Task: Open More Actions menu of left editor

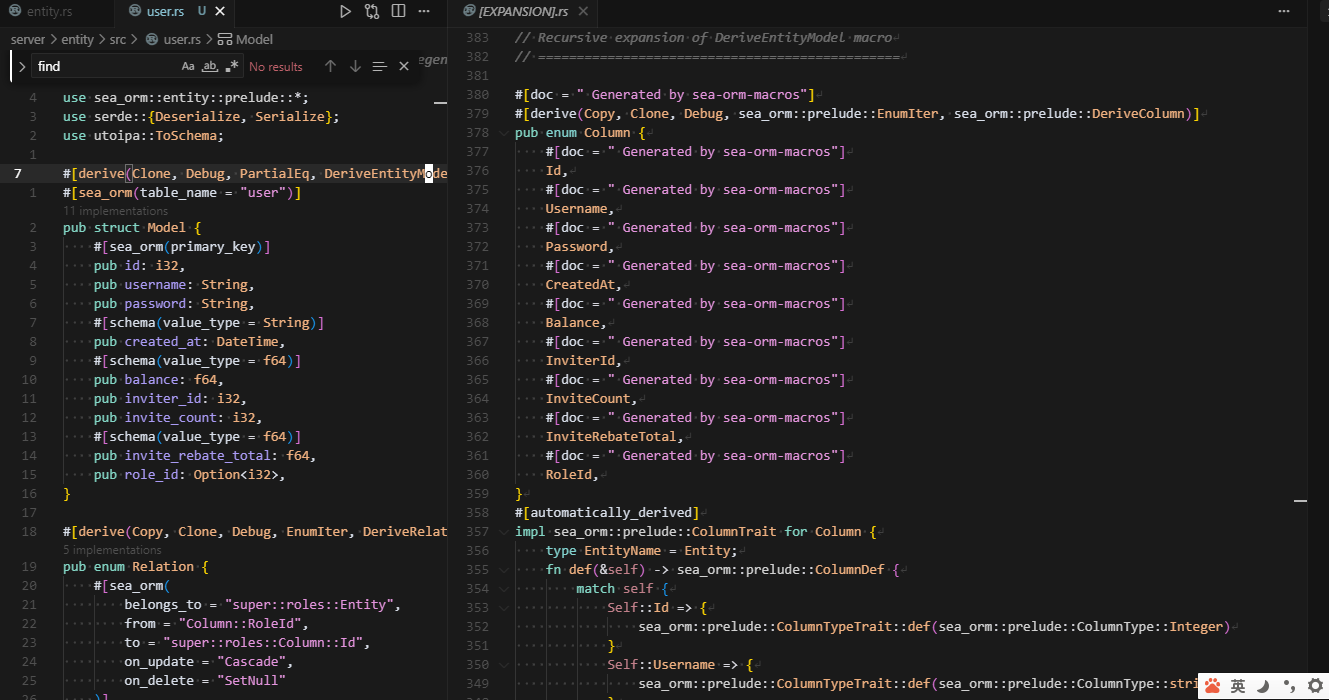Action: (425, 12)
